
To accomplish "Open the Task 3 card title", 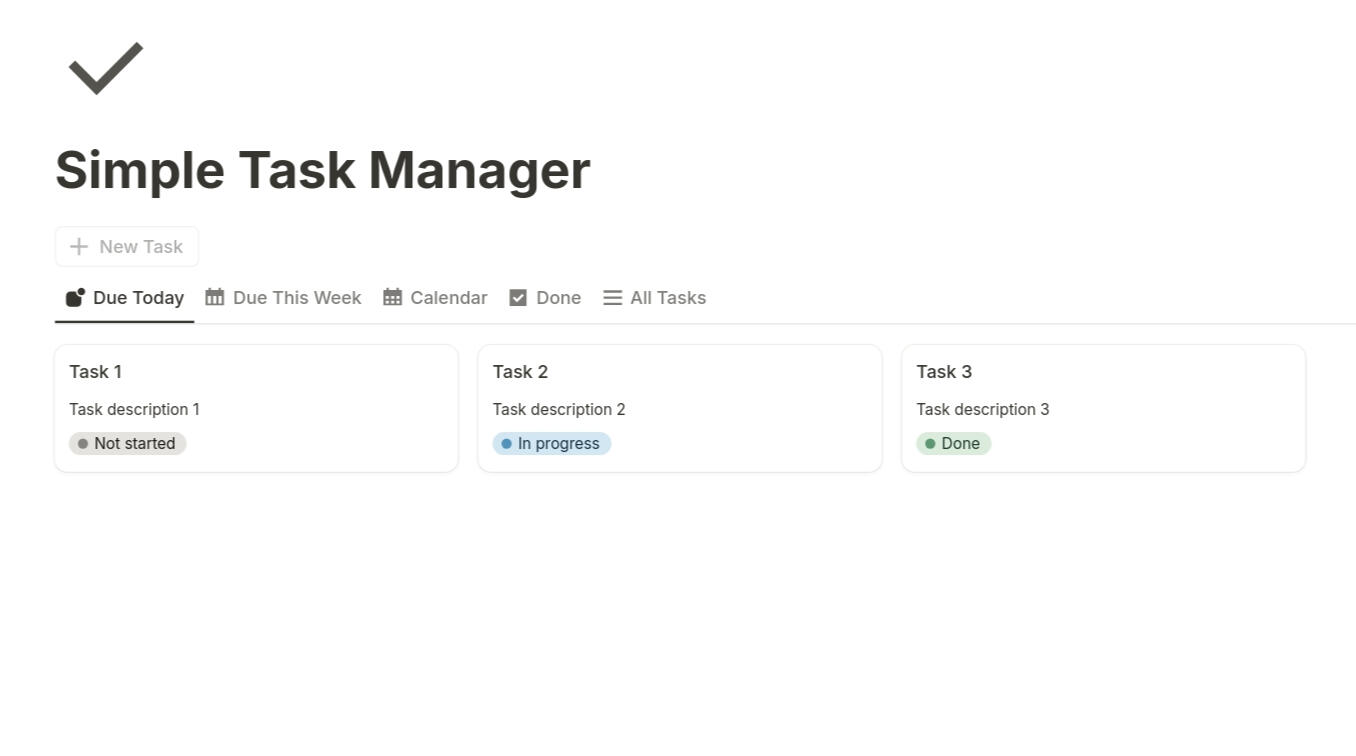I will click(x=944, y=372).
